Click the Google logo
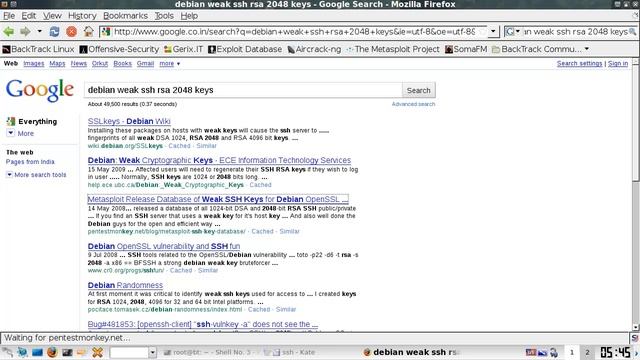The width and height of the screenshot is (640, 360). pos(40,90)
